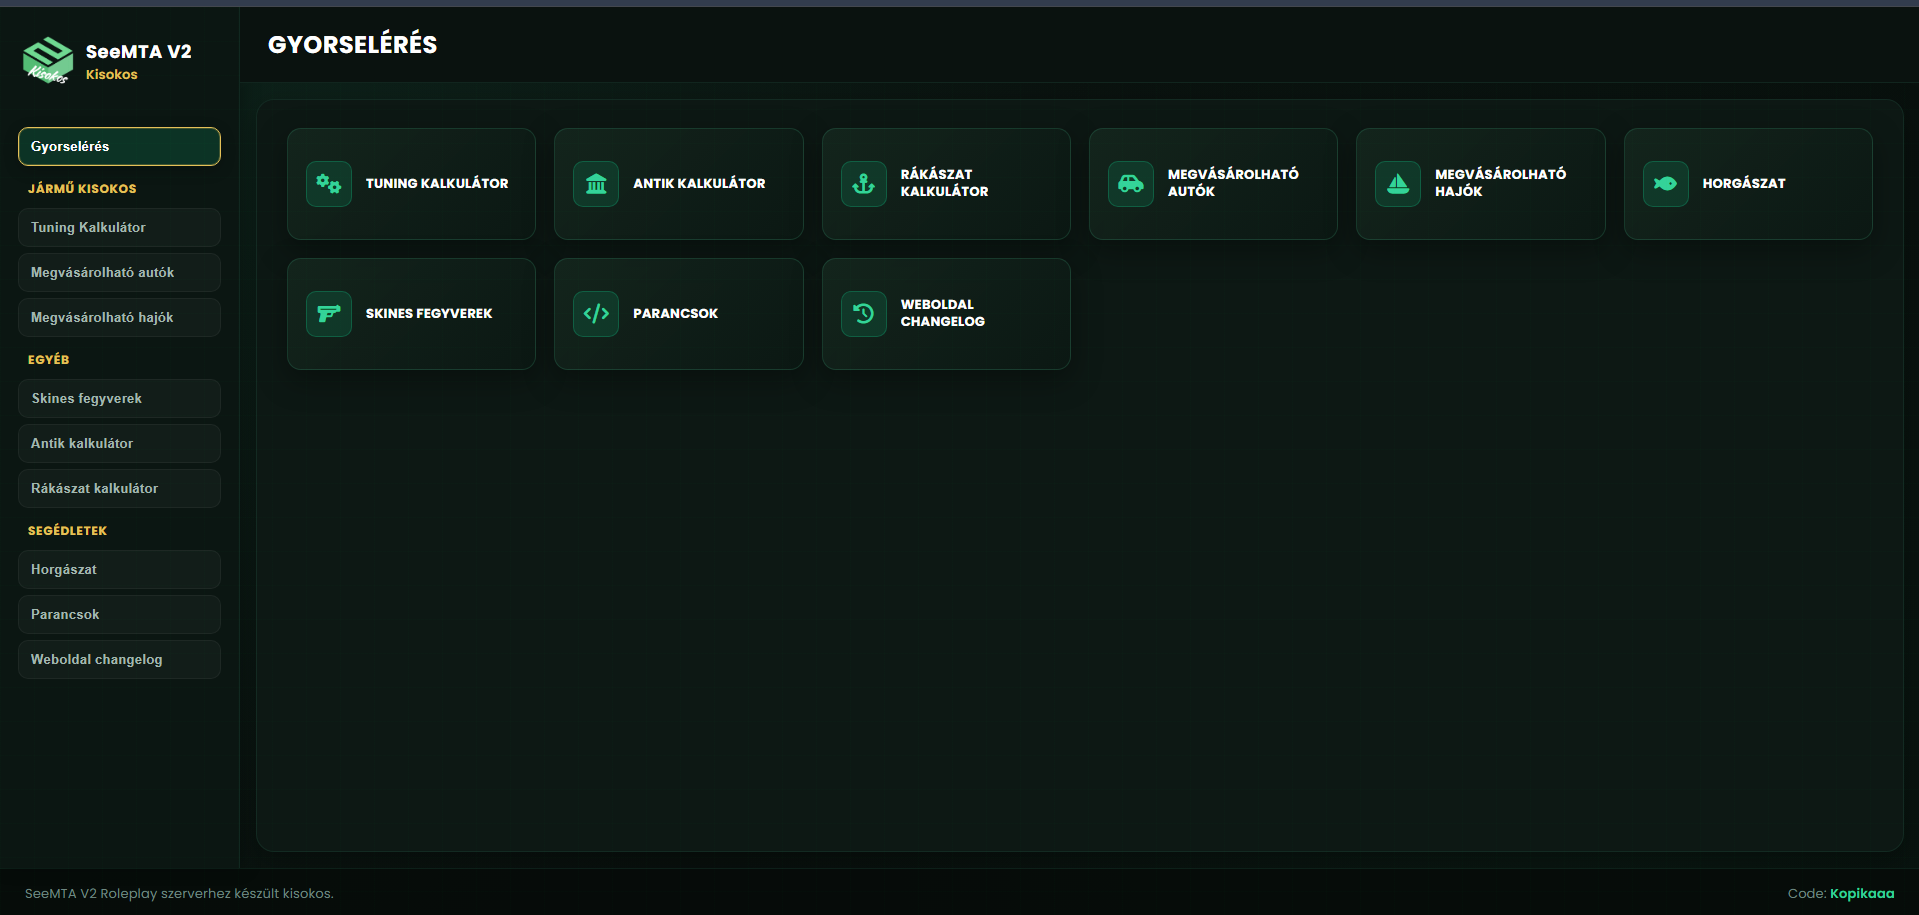This screenshot has height=915, width=1919.
Task: Click the pistol icon on Skines Fegyverek card
Action: click(x=329, y=314)
